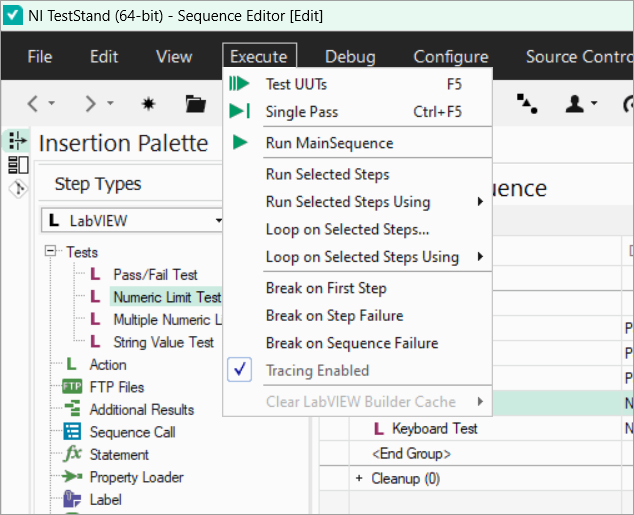This screenshot has height=515, width=634.
Task: Click the Sequence Call step icon
Action: [x=72, y=431]
